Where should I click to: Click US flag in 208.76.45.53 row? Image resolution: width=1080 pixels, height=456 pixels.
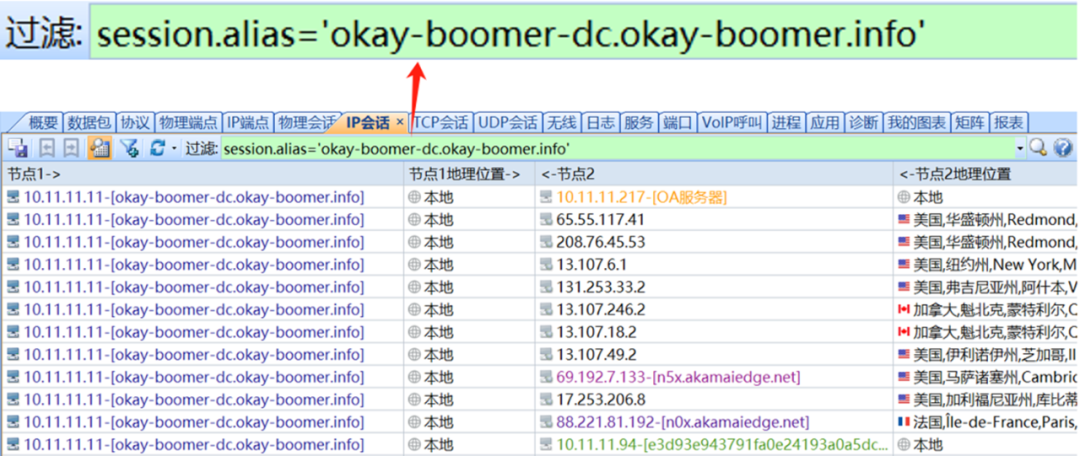click(904, 242)
